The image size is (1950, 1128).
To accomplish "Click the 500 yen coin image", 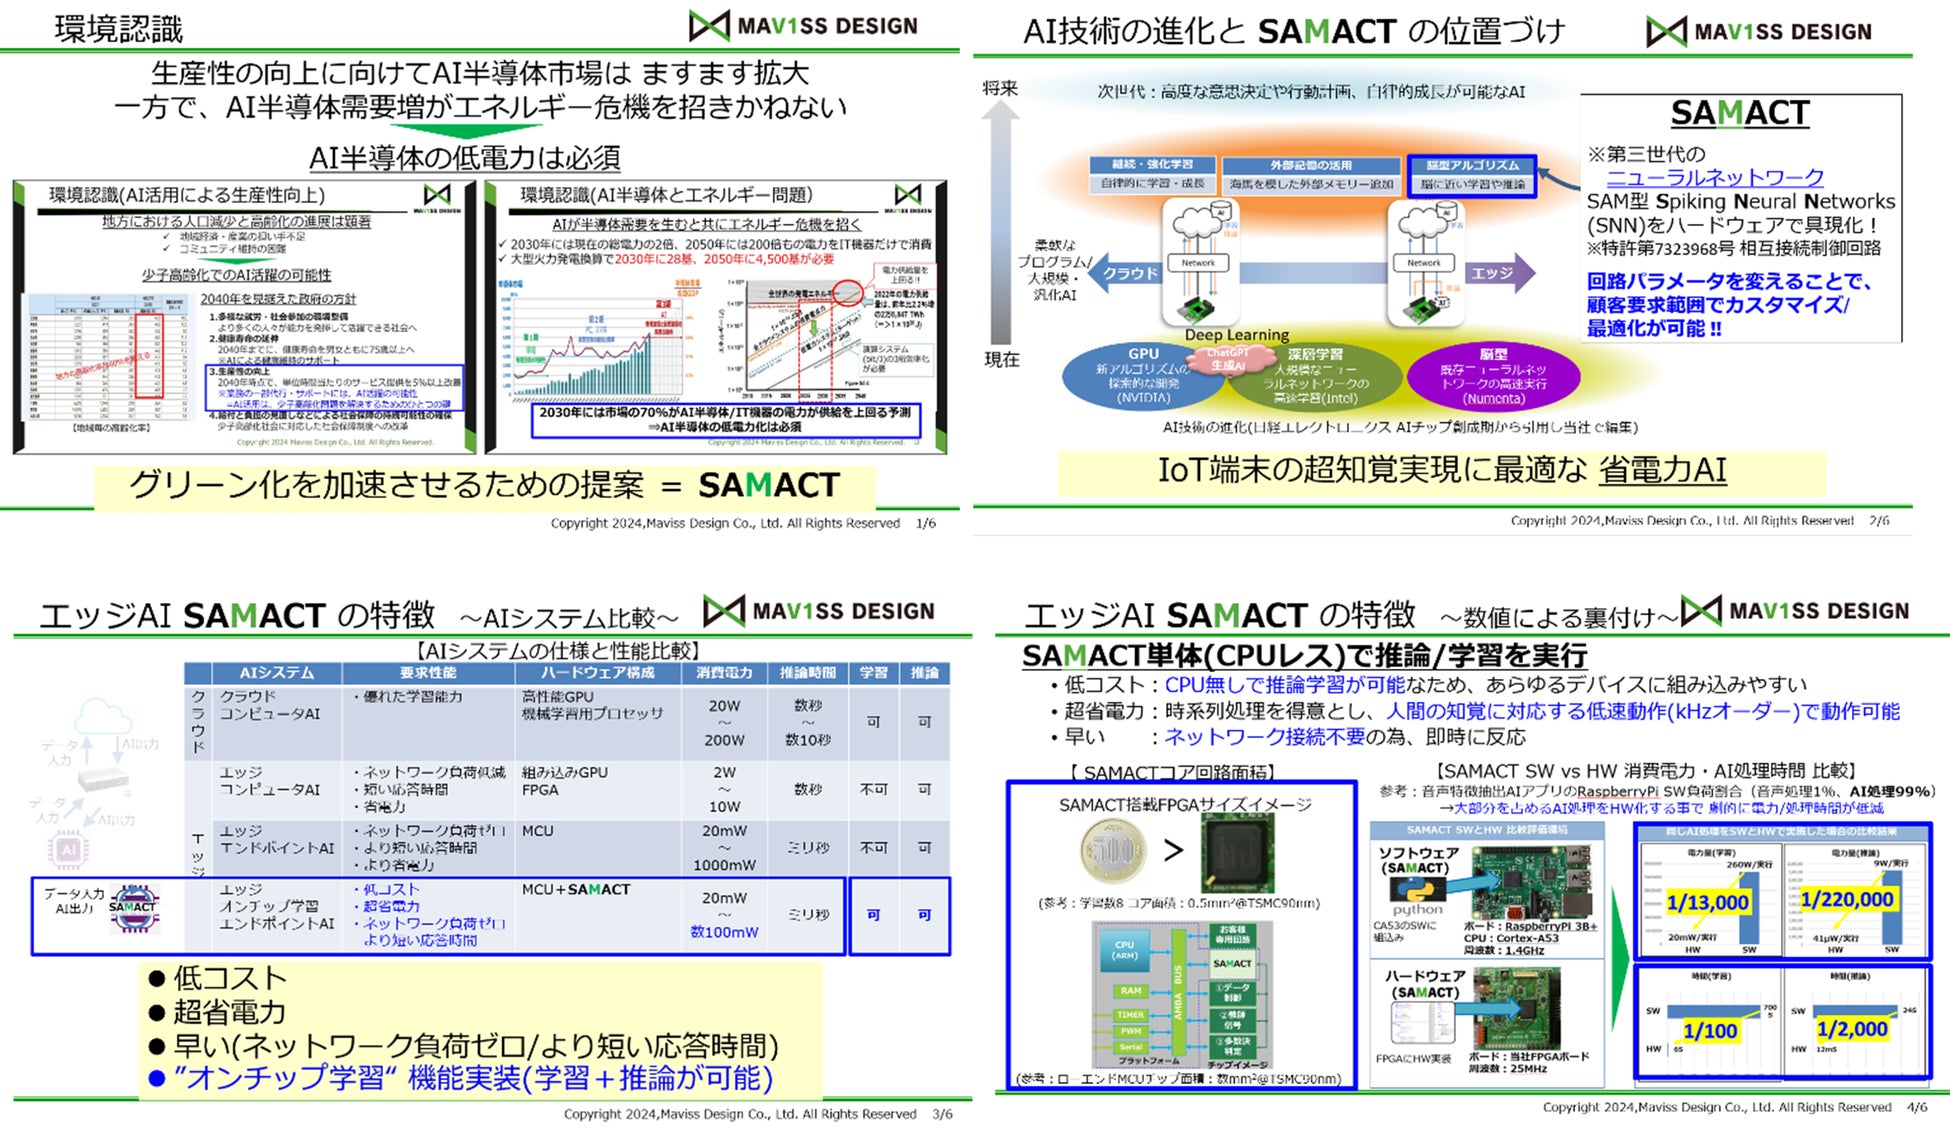I will (x=1113, y=851).
